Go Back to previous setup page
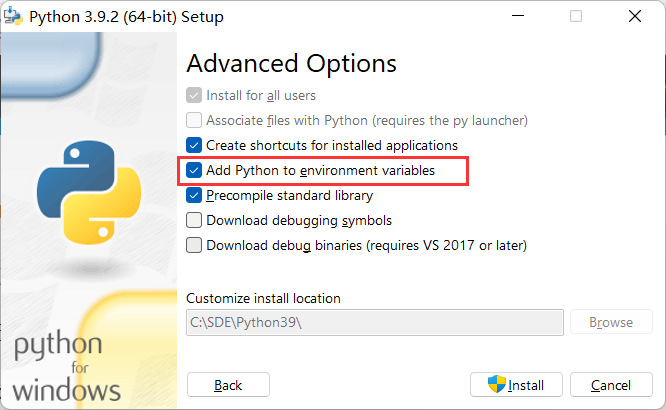Image resolution: width=666 pixels, height=410 pixels. [228, 385]
